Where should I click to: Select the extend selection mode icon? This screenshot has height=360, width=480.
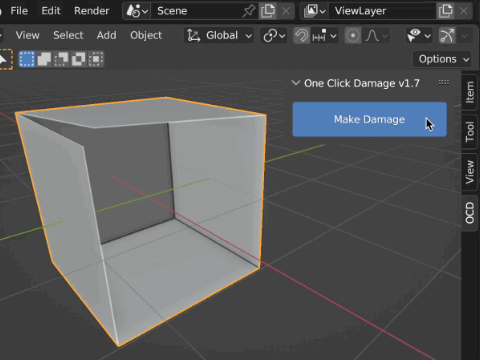coord(44,59)
